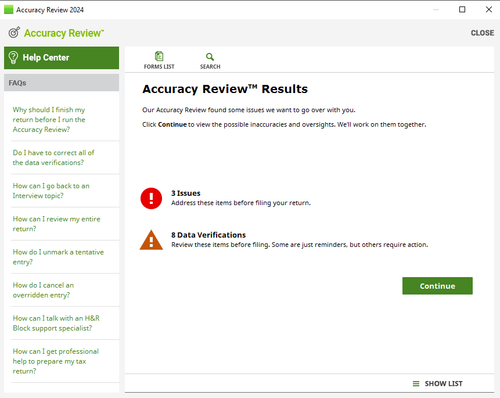Click the '8 Data Verifications' heading
Image resolution: width=500 pixels, height=398 pixels.
(208, 235)
